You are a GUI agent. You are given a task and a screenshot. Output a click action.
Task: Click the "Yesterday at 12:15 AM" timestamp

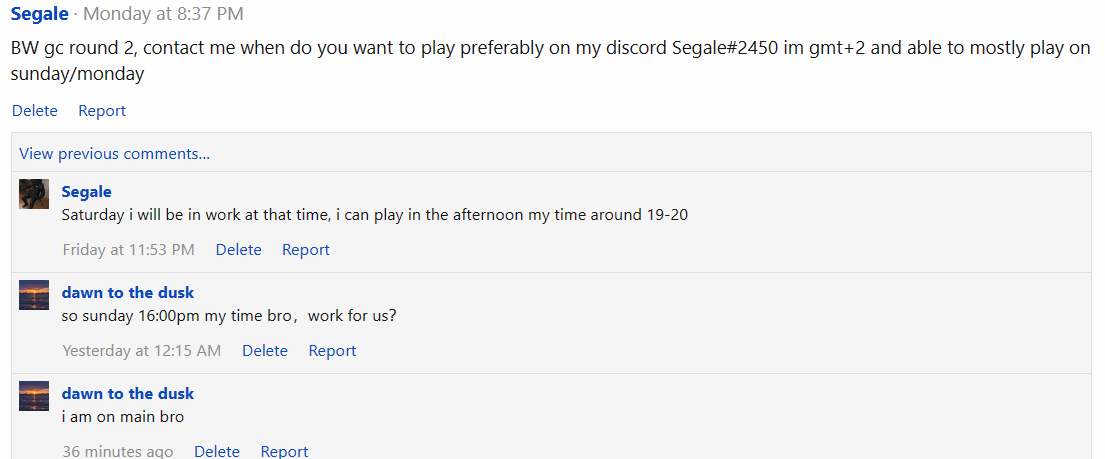[141, 351]
